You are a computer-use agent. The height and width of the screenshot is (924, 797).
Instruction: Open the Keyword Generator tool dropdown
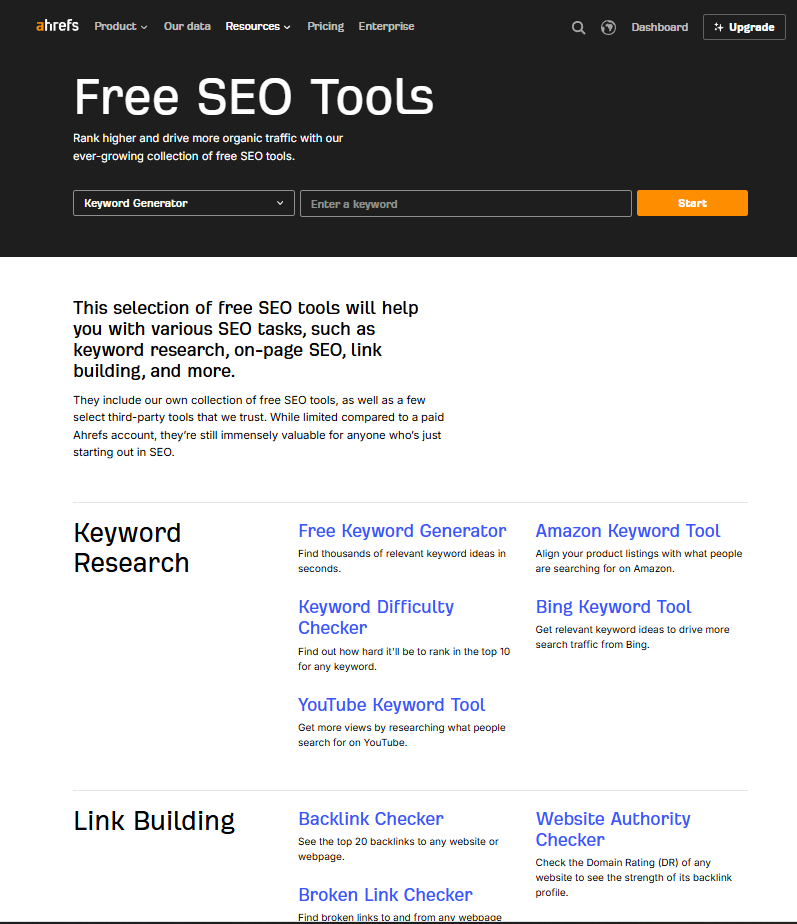pos(184,203)
